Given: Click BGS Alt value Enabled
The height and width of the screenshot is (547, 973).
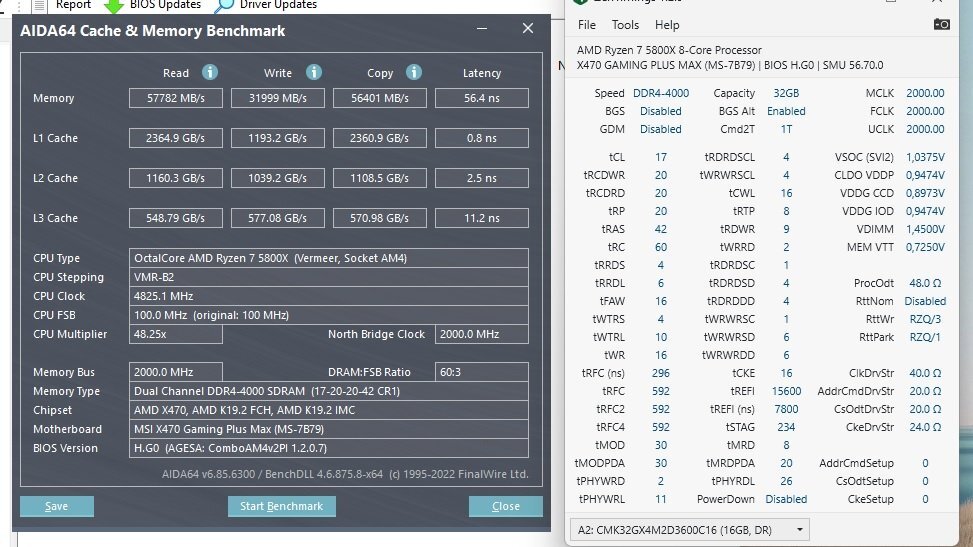Looking at the screenshot, I should pyautogui.click(x=786, y=111).
